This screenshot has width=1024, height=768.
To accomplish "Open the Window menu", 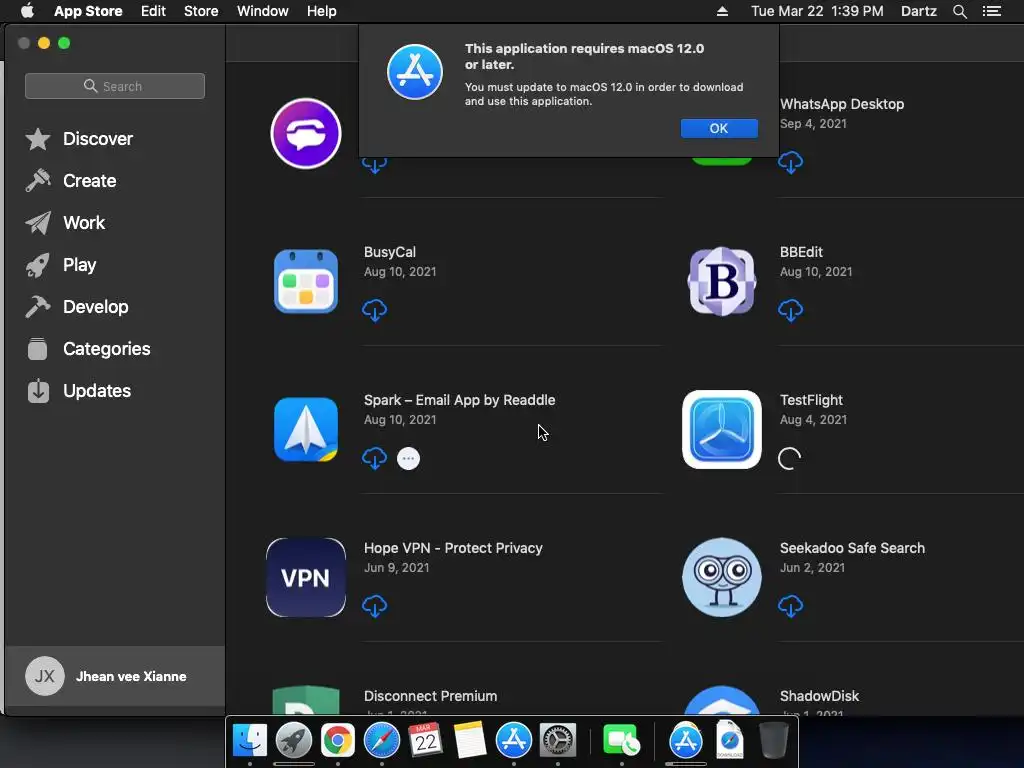I will tap(263, 11).
